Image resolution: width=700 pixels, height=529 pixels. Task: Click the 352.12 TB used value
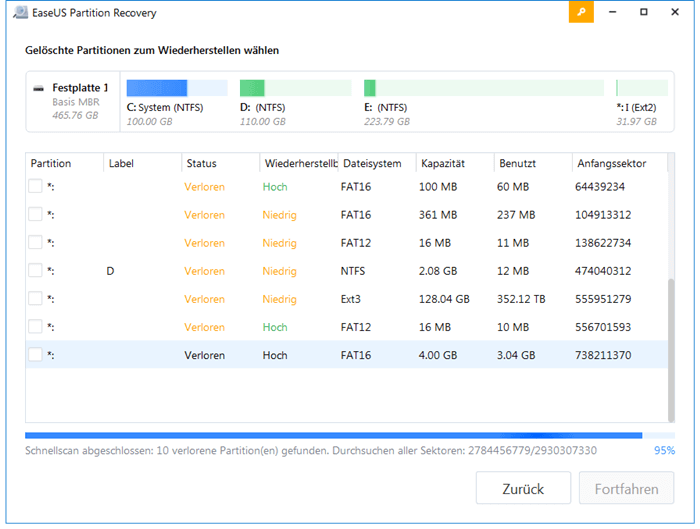coord(521,299)
